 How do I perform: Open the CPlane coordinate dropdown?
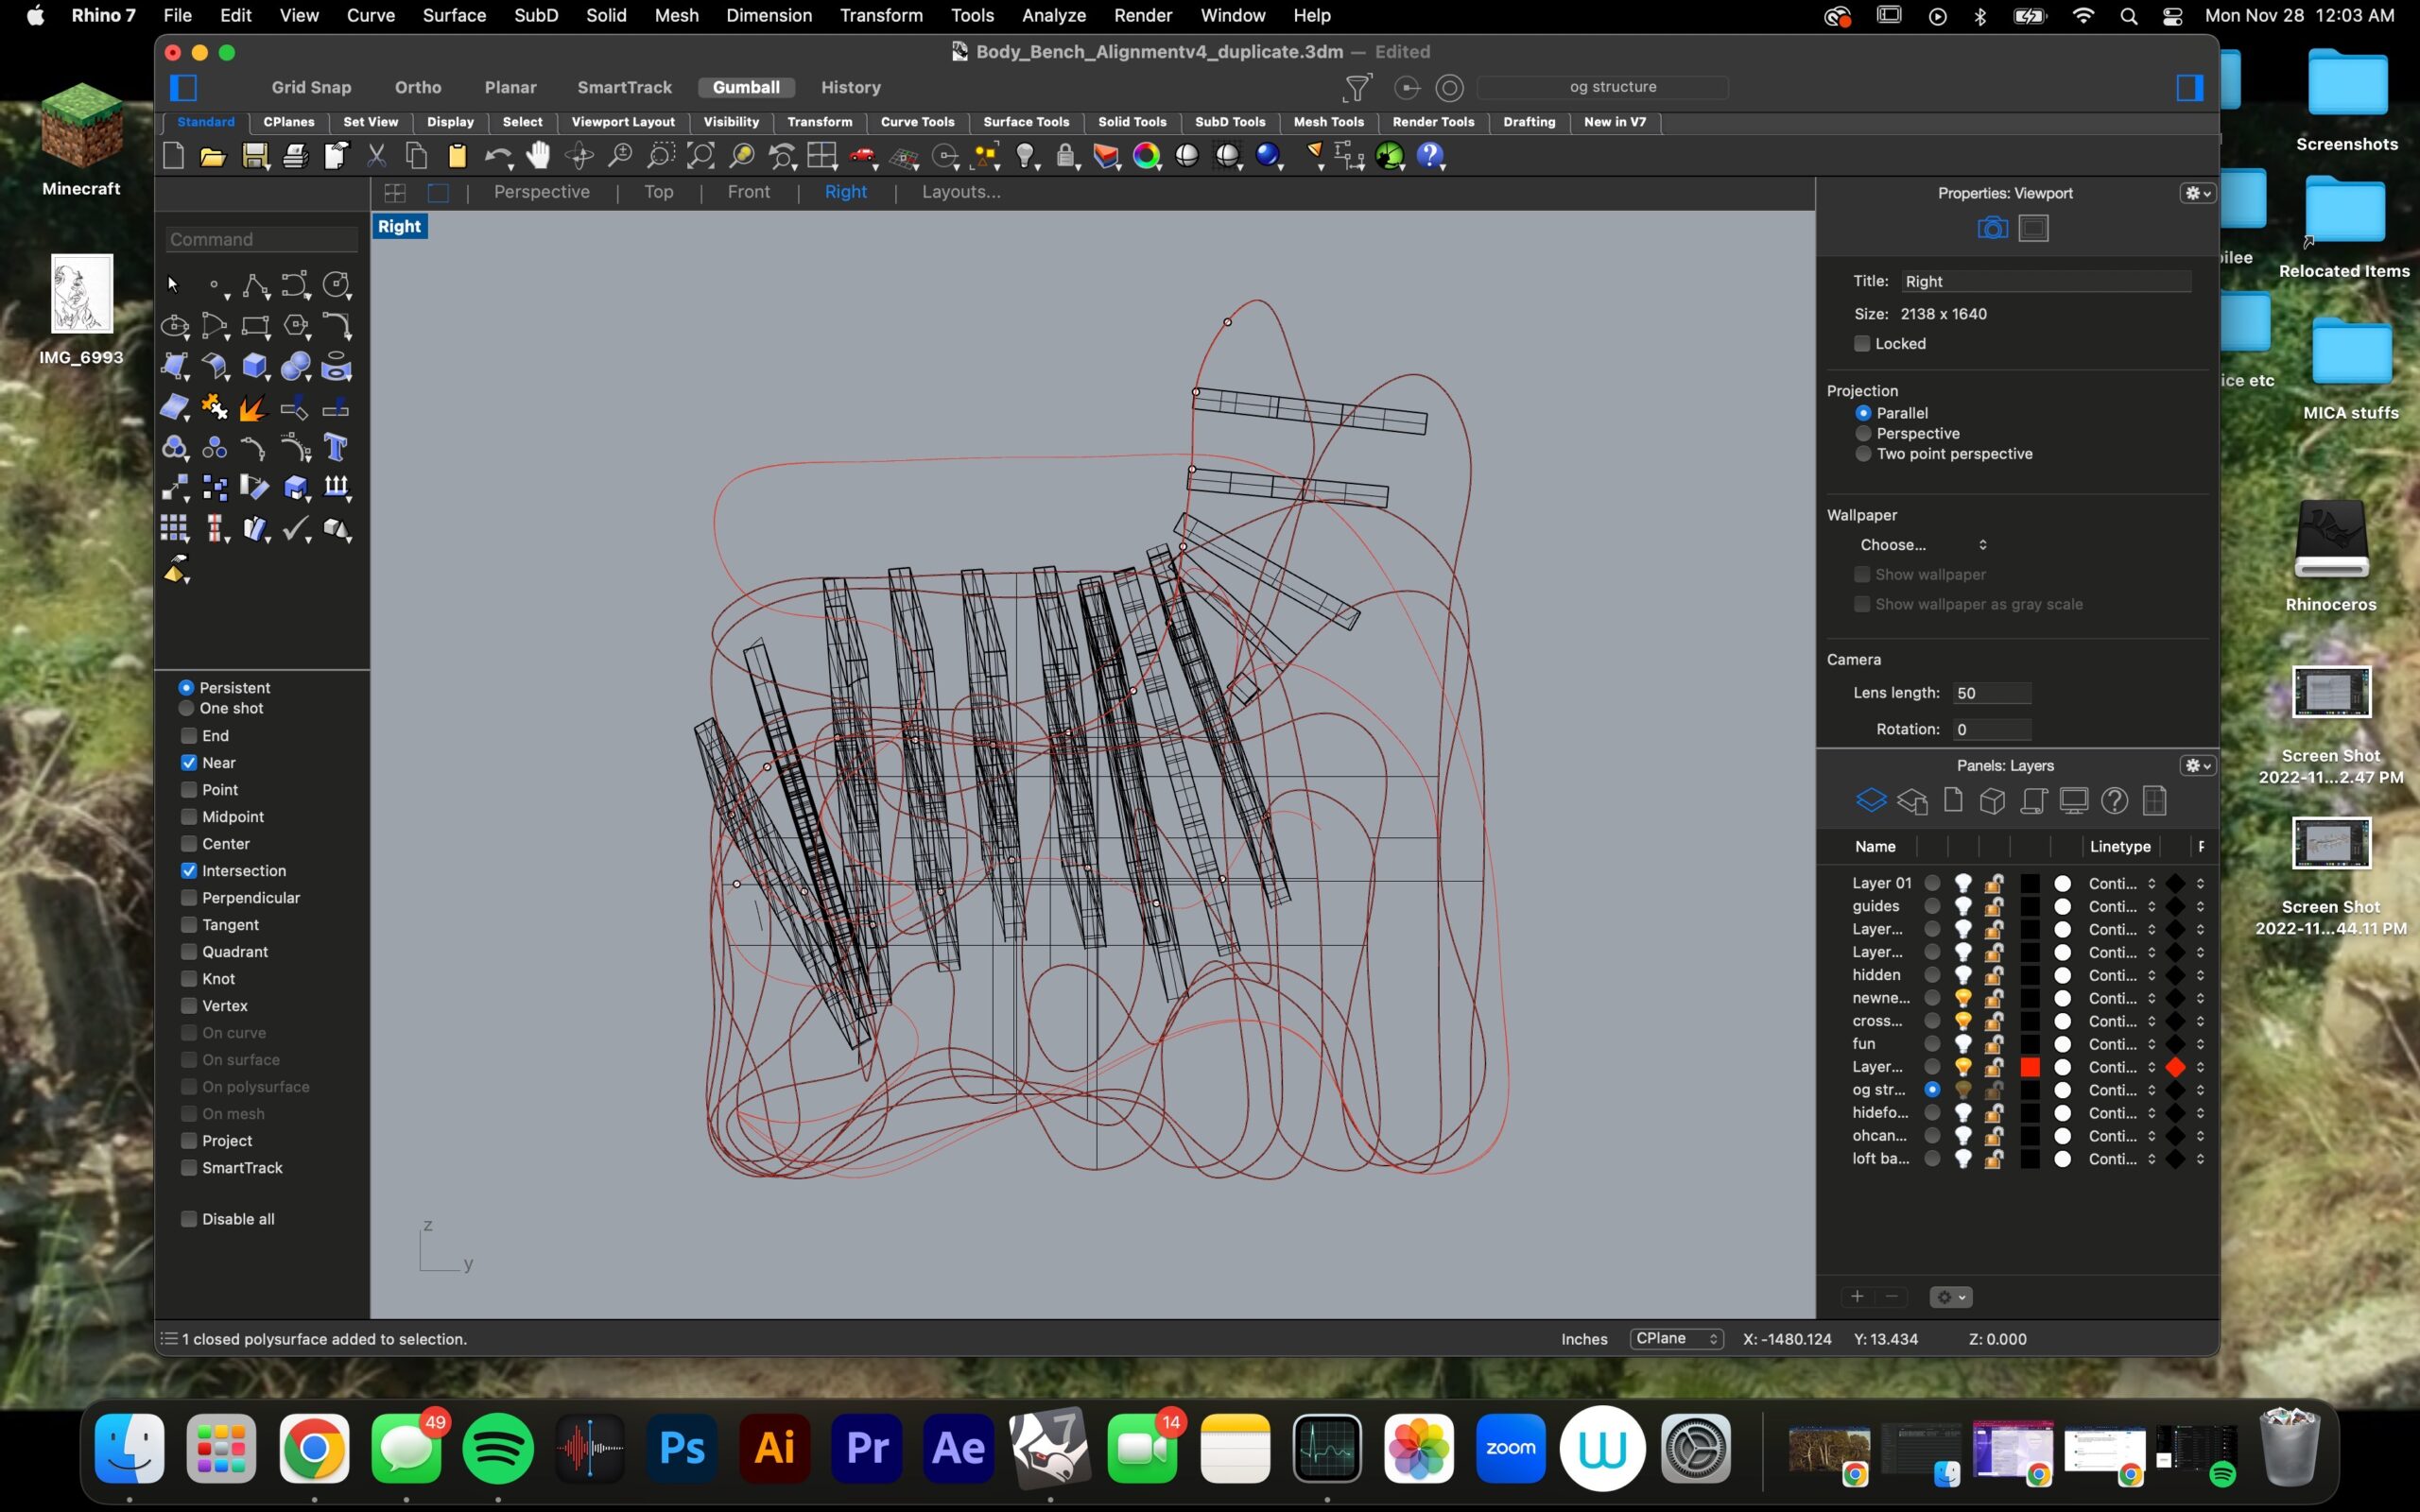tap(1677, 1339)
